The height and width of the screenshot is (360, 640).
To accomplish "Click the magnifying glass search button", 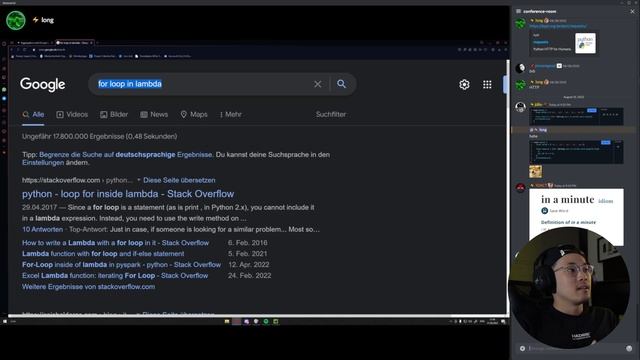I will click(342, 84).
